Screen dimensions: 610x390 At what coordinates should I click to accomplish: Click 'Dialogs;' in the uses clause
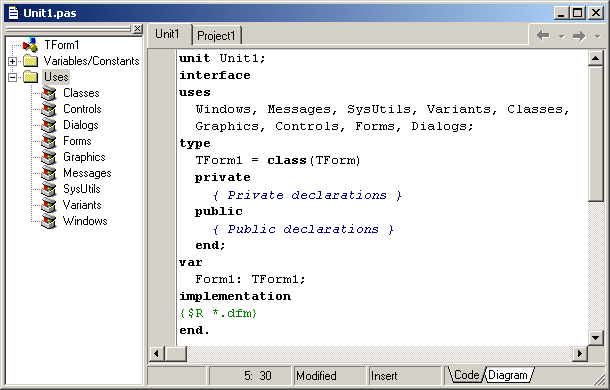point(442,126)
